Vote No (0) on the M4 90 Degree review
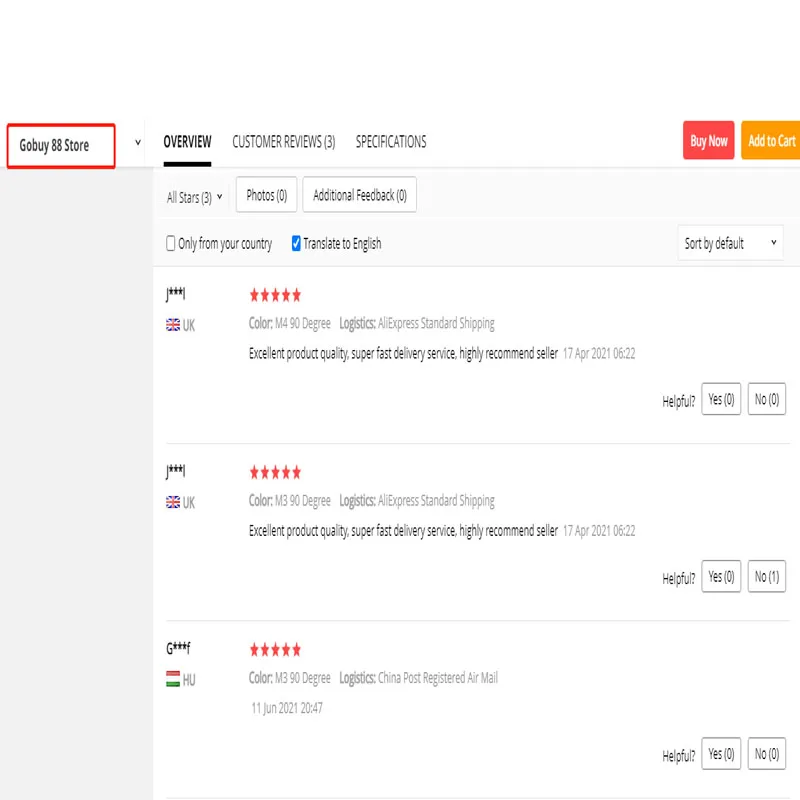This screenshot has height=800, width=800. pos(766,399)
